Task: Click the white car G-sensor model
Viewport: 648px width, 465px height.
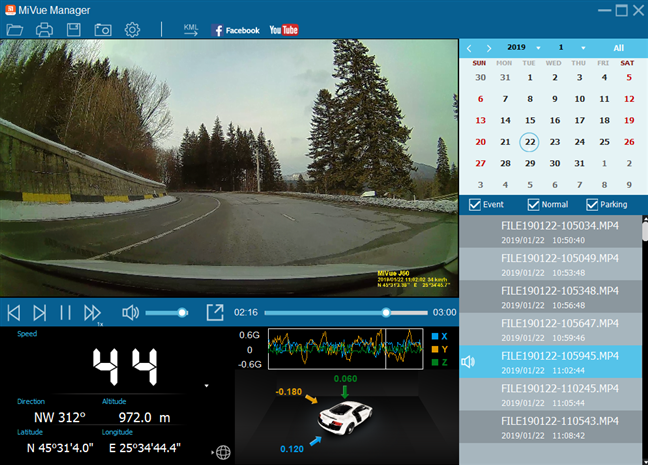Action: click(x=345, y=417)
